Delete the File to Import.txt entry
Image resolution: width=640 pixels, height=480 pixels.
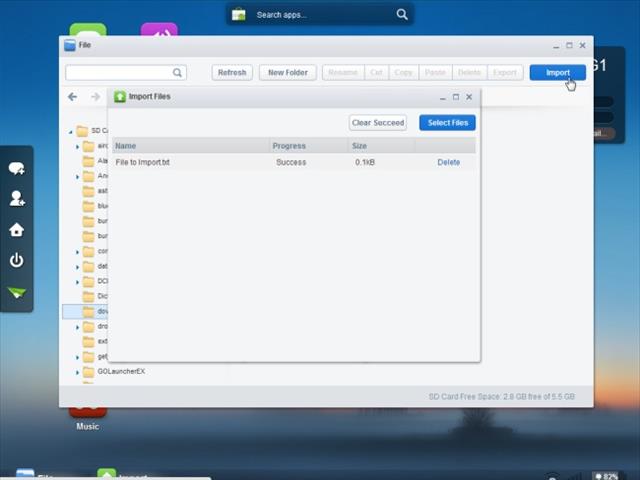coord(449,162)
